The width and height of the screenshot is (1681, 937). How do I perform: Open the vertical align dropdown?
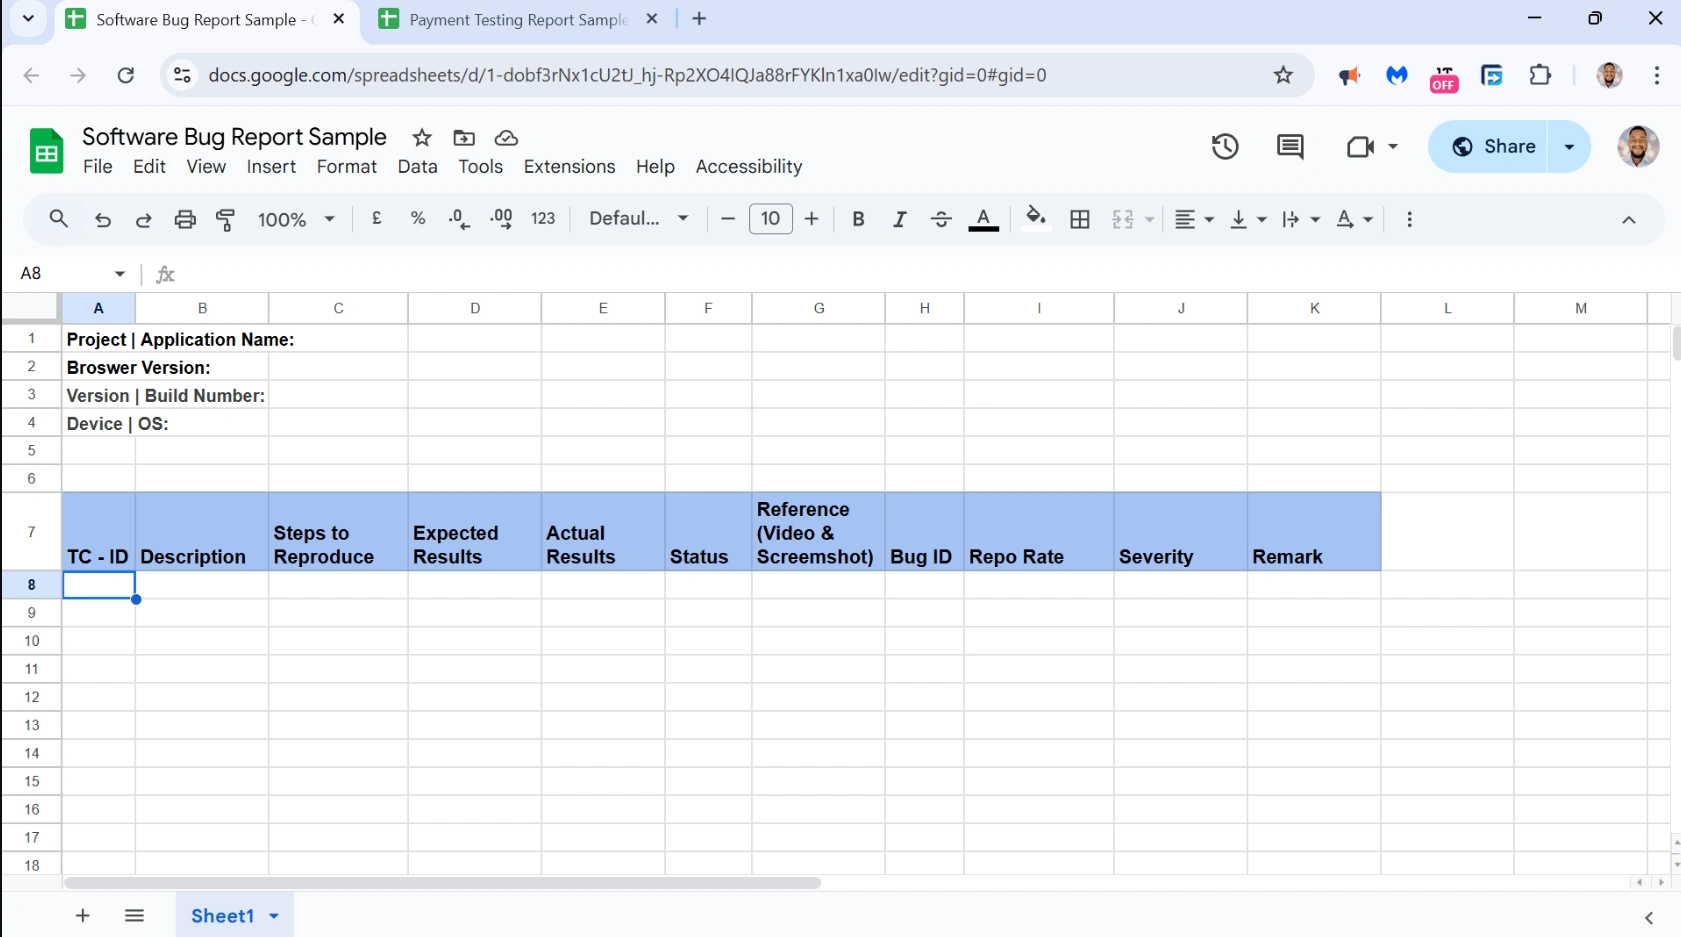coord(1248,219)
